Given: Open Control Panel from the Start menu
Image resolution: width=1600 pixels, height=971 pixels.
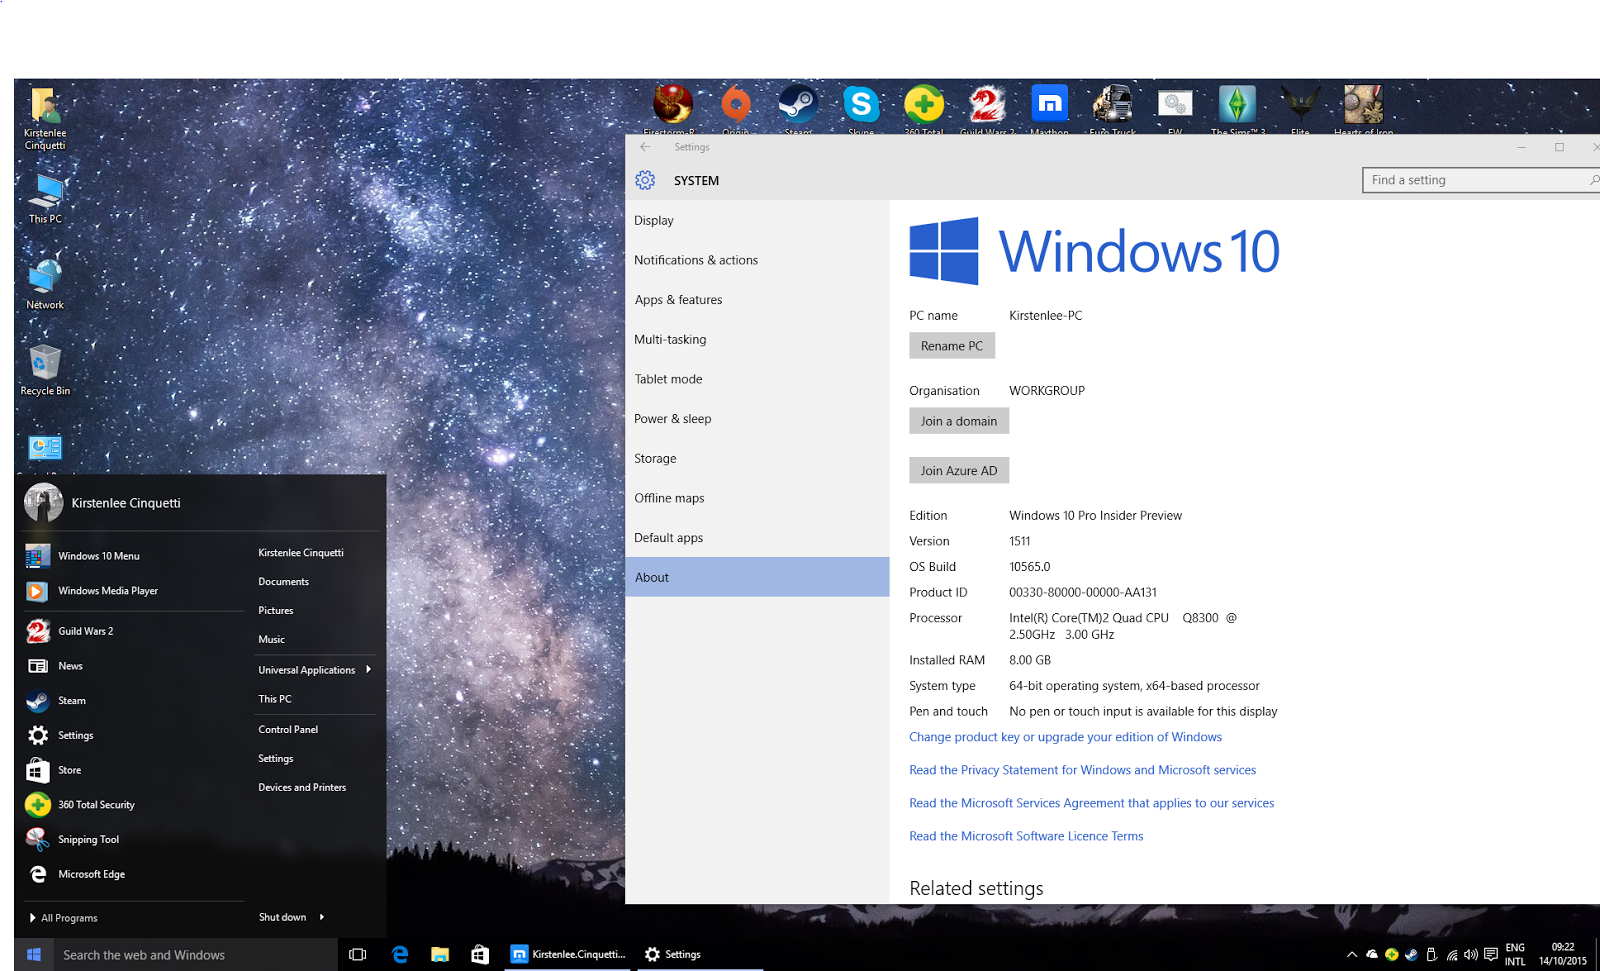Looking at the screenshot, I should (288, 729).
